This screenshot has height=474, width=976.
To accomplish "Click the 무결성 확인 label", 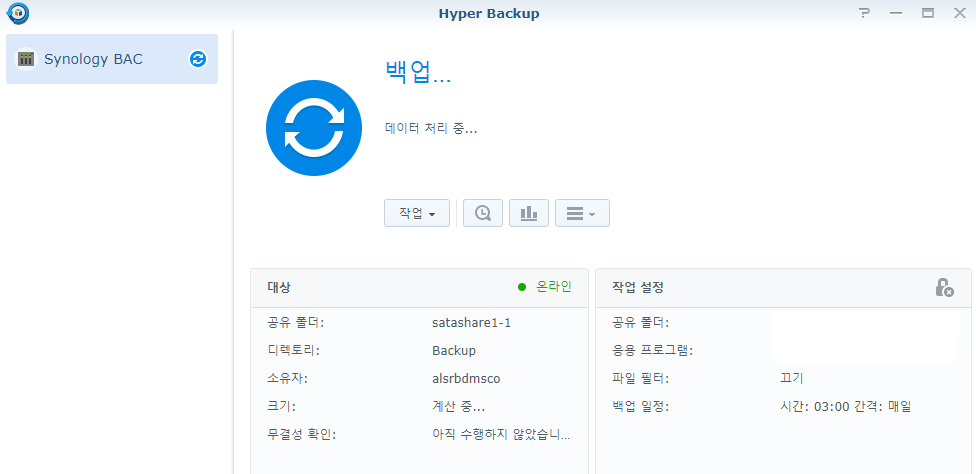I will point(302,435).
